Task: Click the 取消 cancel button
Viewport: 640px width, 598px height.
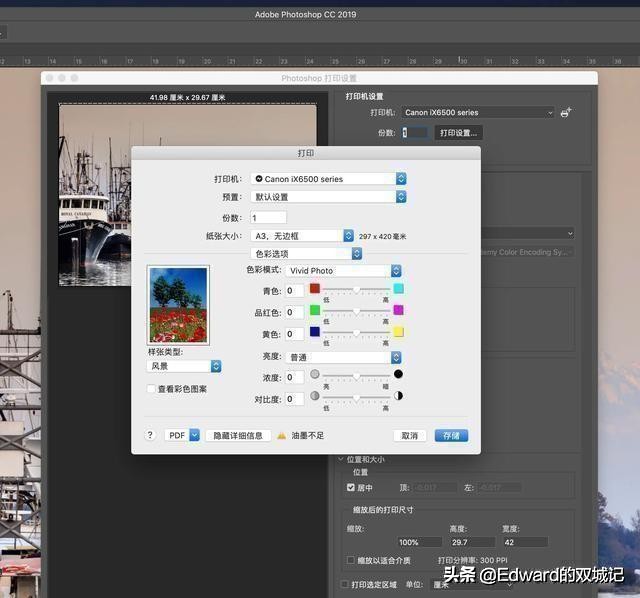Action: [x=410, y=436]
